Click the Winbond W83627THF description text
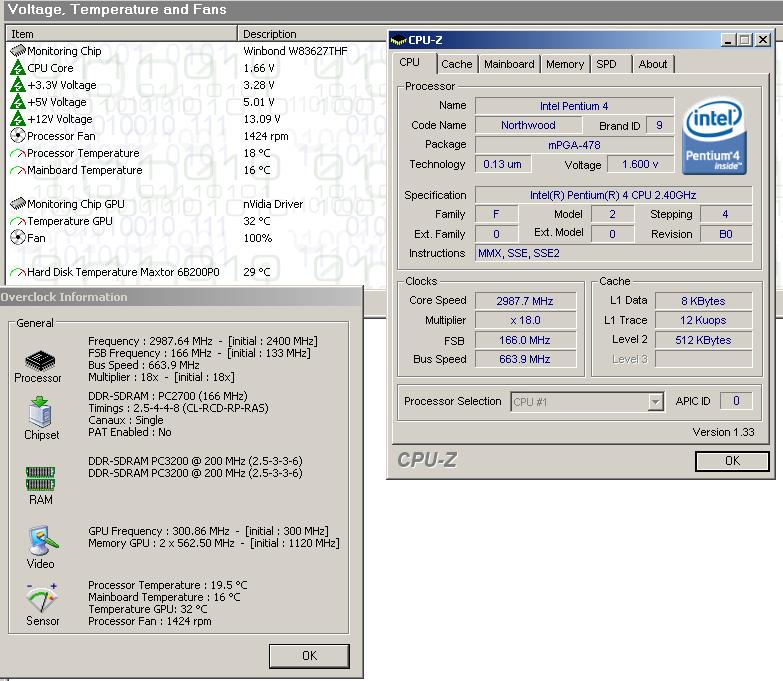 295,51
